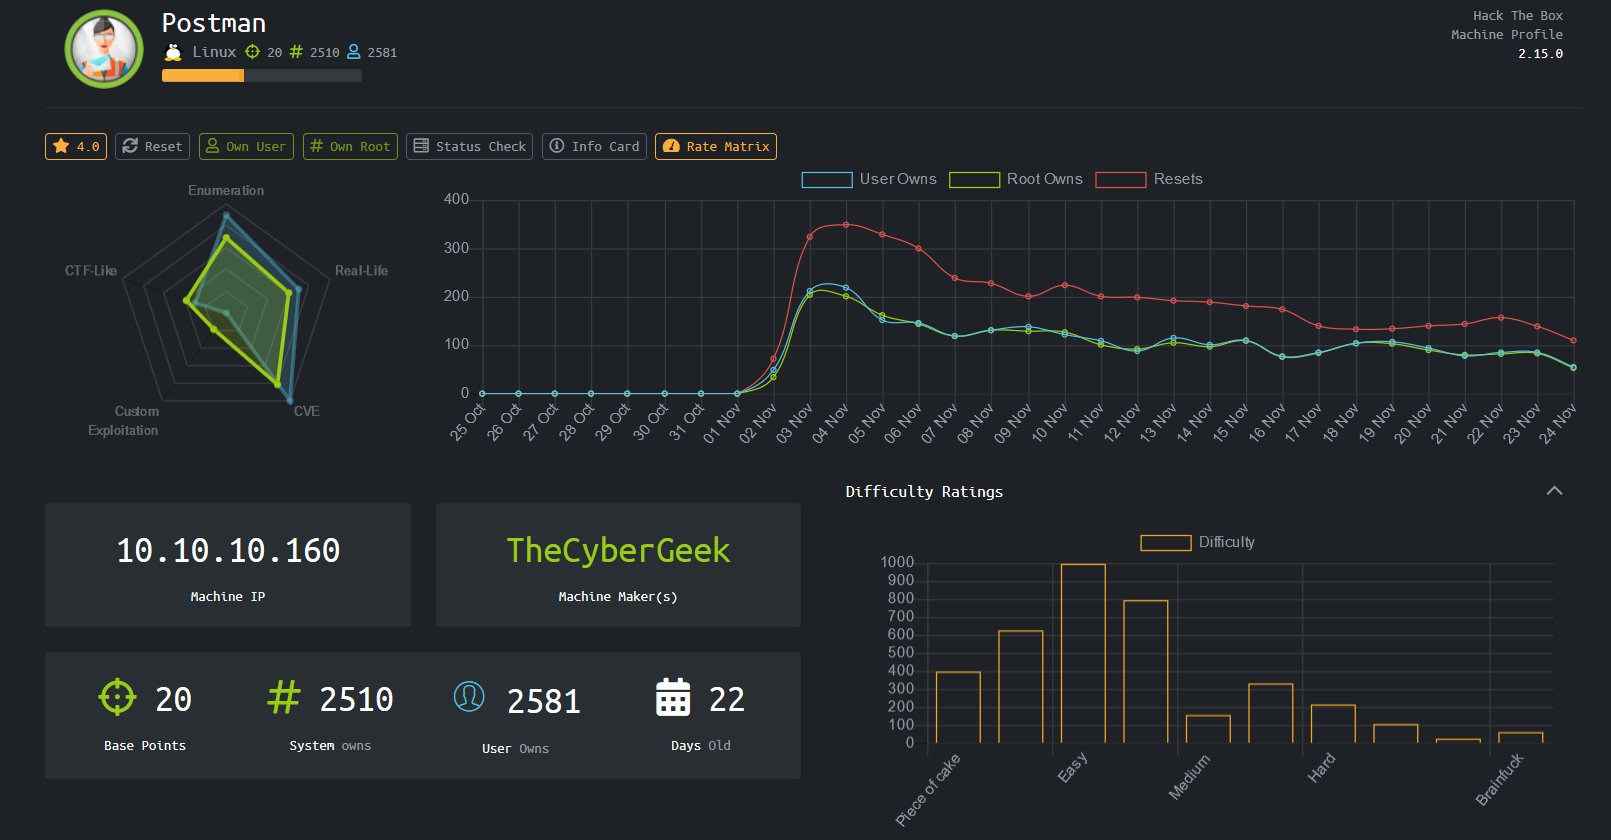Viewport: 1611px width, 840px height.
Task: Toggle User Owns legend swatch
Action: coord(827,180)
